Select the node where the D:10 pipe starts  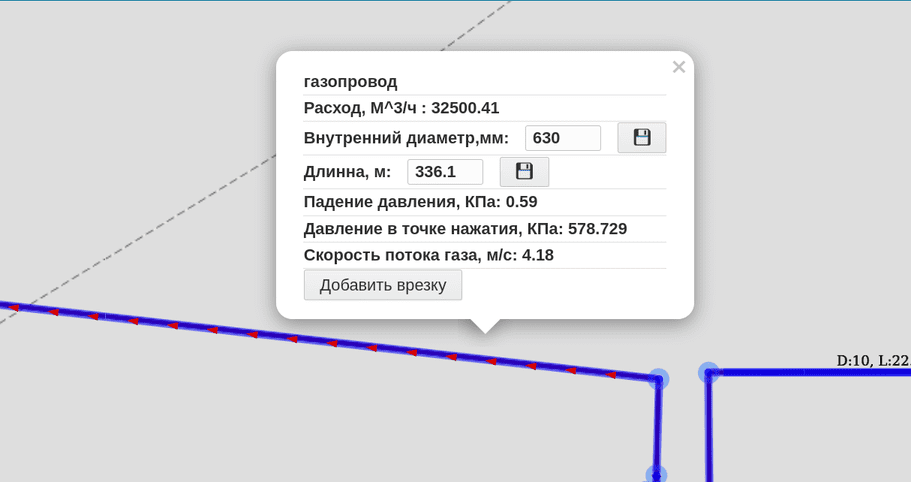[708, 373]
